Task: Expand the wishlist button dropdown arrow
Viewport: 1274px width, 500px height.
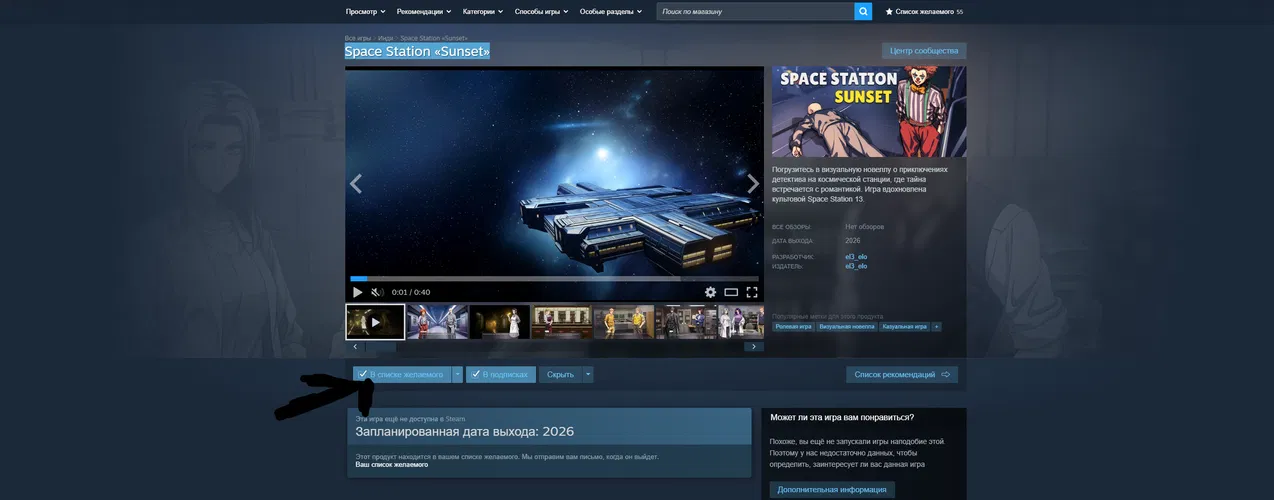Action: [457, 374]
